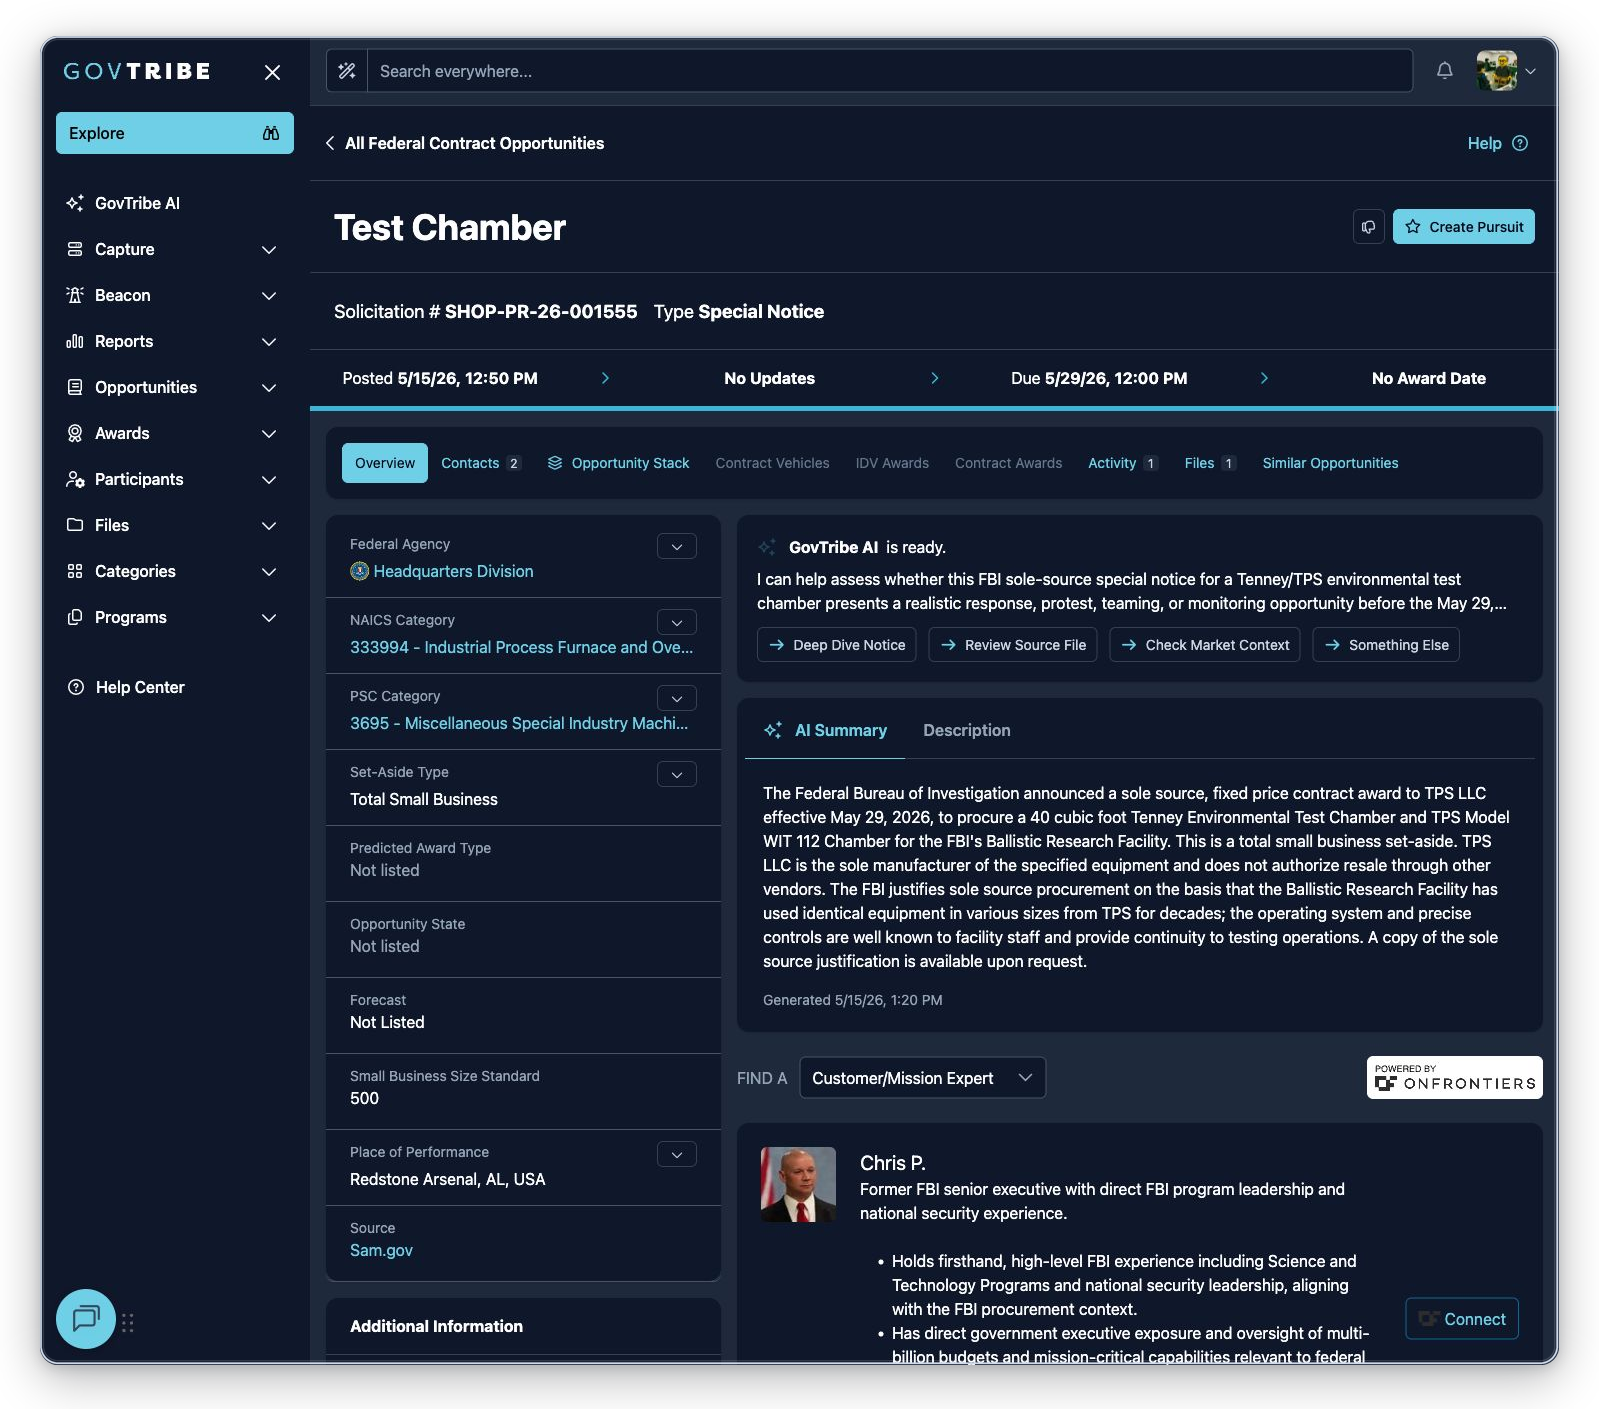The image size is (1599, 1409).
Task: Click Deep Dive Notice button
Action: point(837,645)
